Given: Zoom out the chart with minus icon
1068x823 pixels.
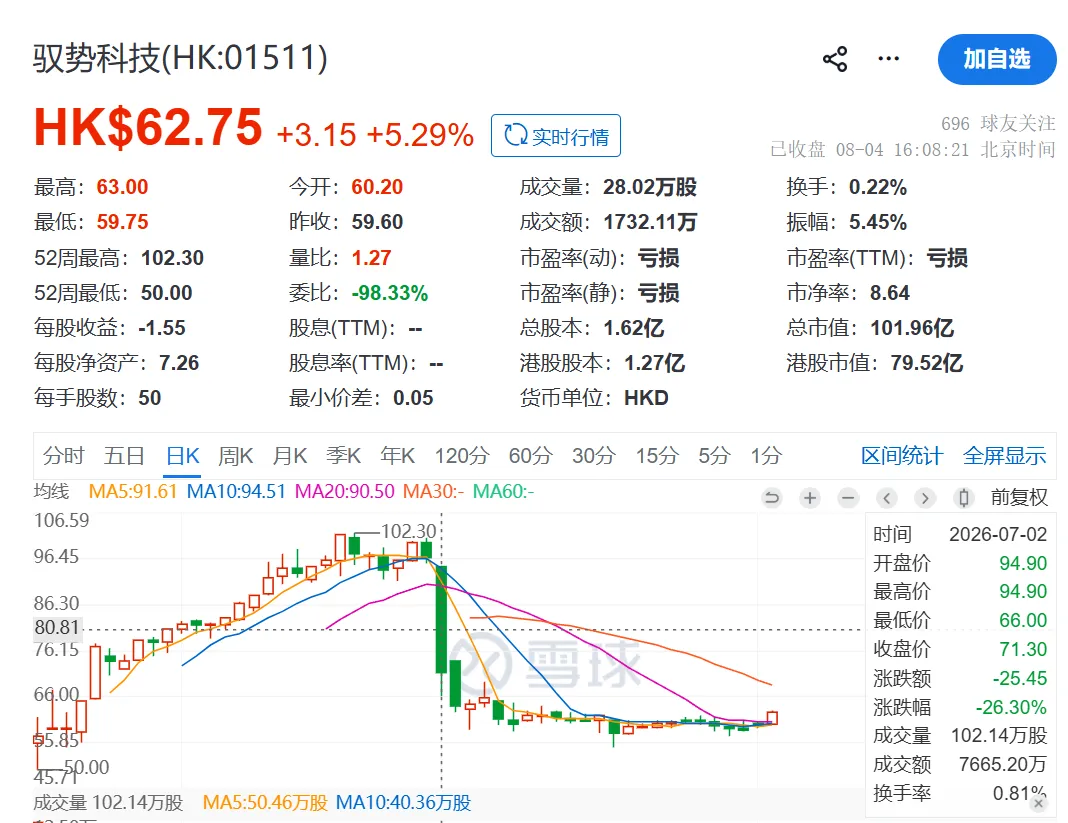Looking at the screenshot, I should coord(848,498).
